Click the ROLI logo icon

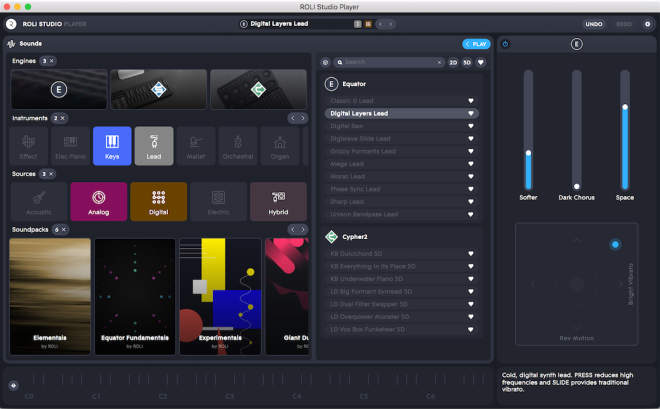[x=11, y=24]
